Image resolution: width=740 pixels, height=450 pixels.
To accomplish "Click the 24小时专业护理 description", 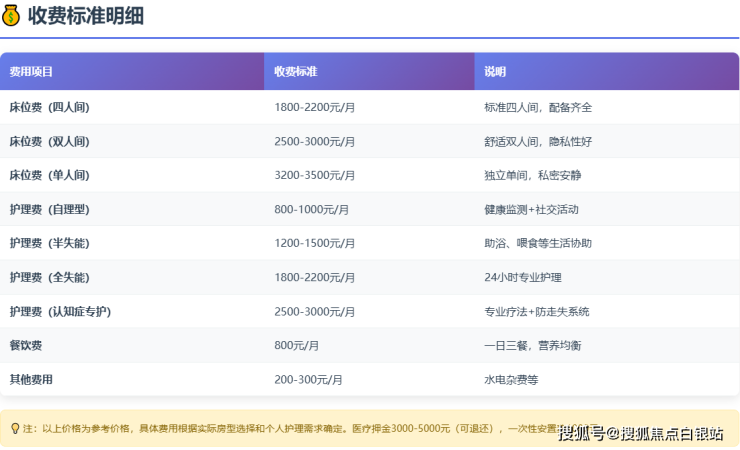I will pyautogui.click(x=523, y=277).
